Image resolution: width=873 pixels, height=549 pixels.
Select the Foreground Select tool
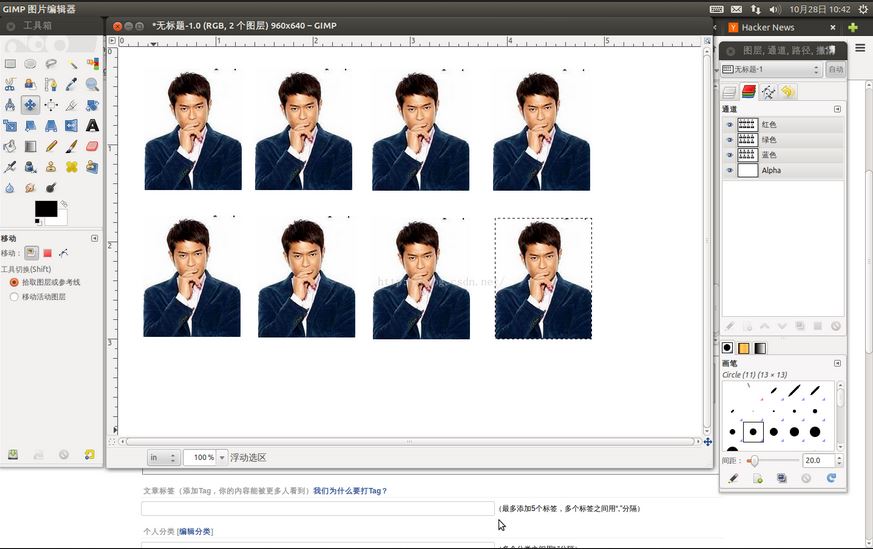coord(30,84)
